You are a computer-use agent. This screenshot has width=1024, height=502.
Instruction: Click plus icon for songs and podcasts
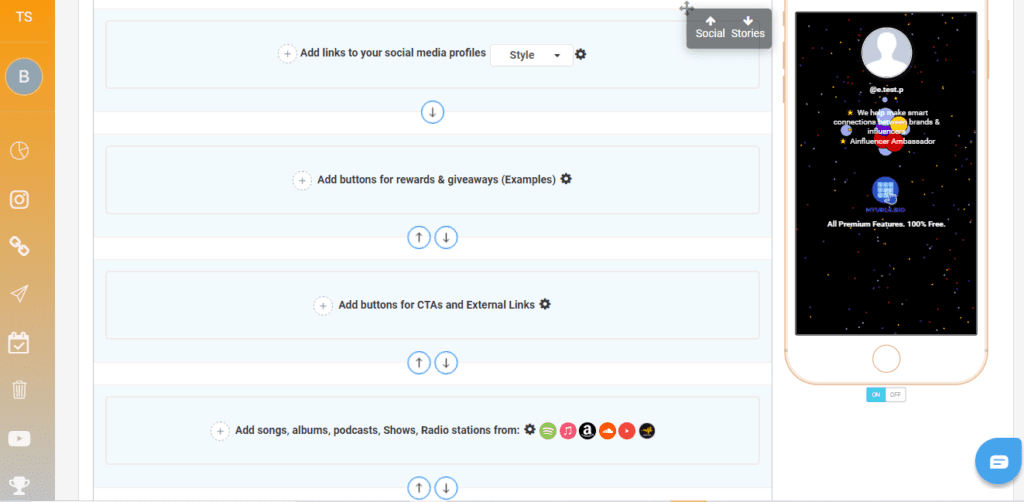coord(220,431)
